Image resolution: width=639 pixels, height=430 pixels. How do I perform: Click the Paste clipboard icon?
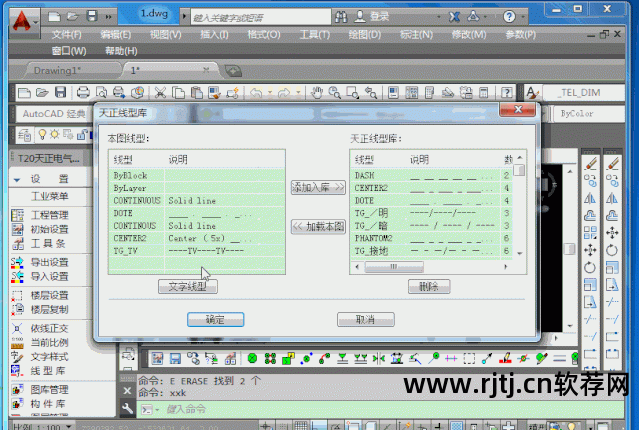tap(196, 93)
